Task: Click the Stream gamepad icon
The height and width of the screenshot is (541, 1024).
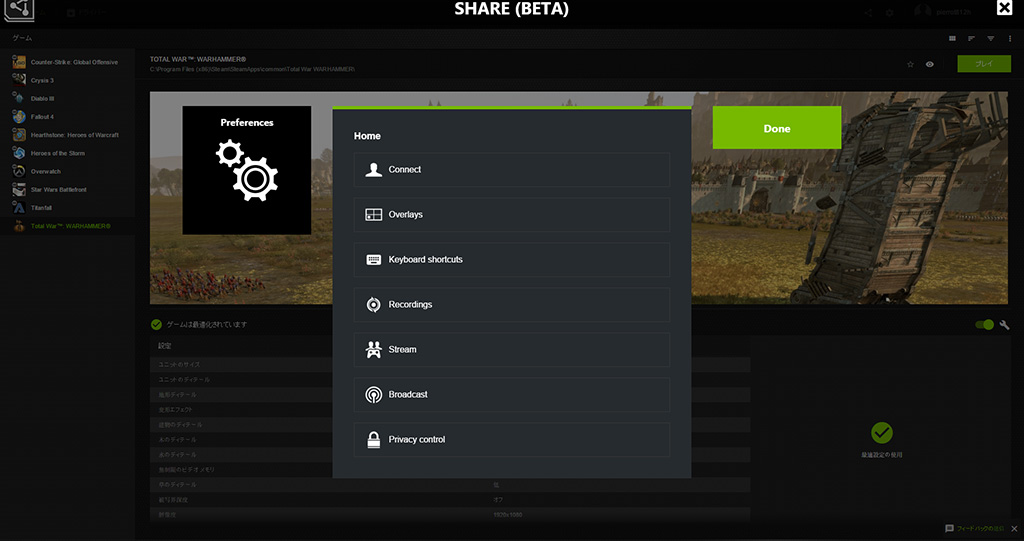Action: [x=374, y=350]
